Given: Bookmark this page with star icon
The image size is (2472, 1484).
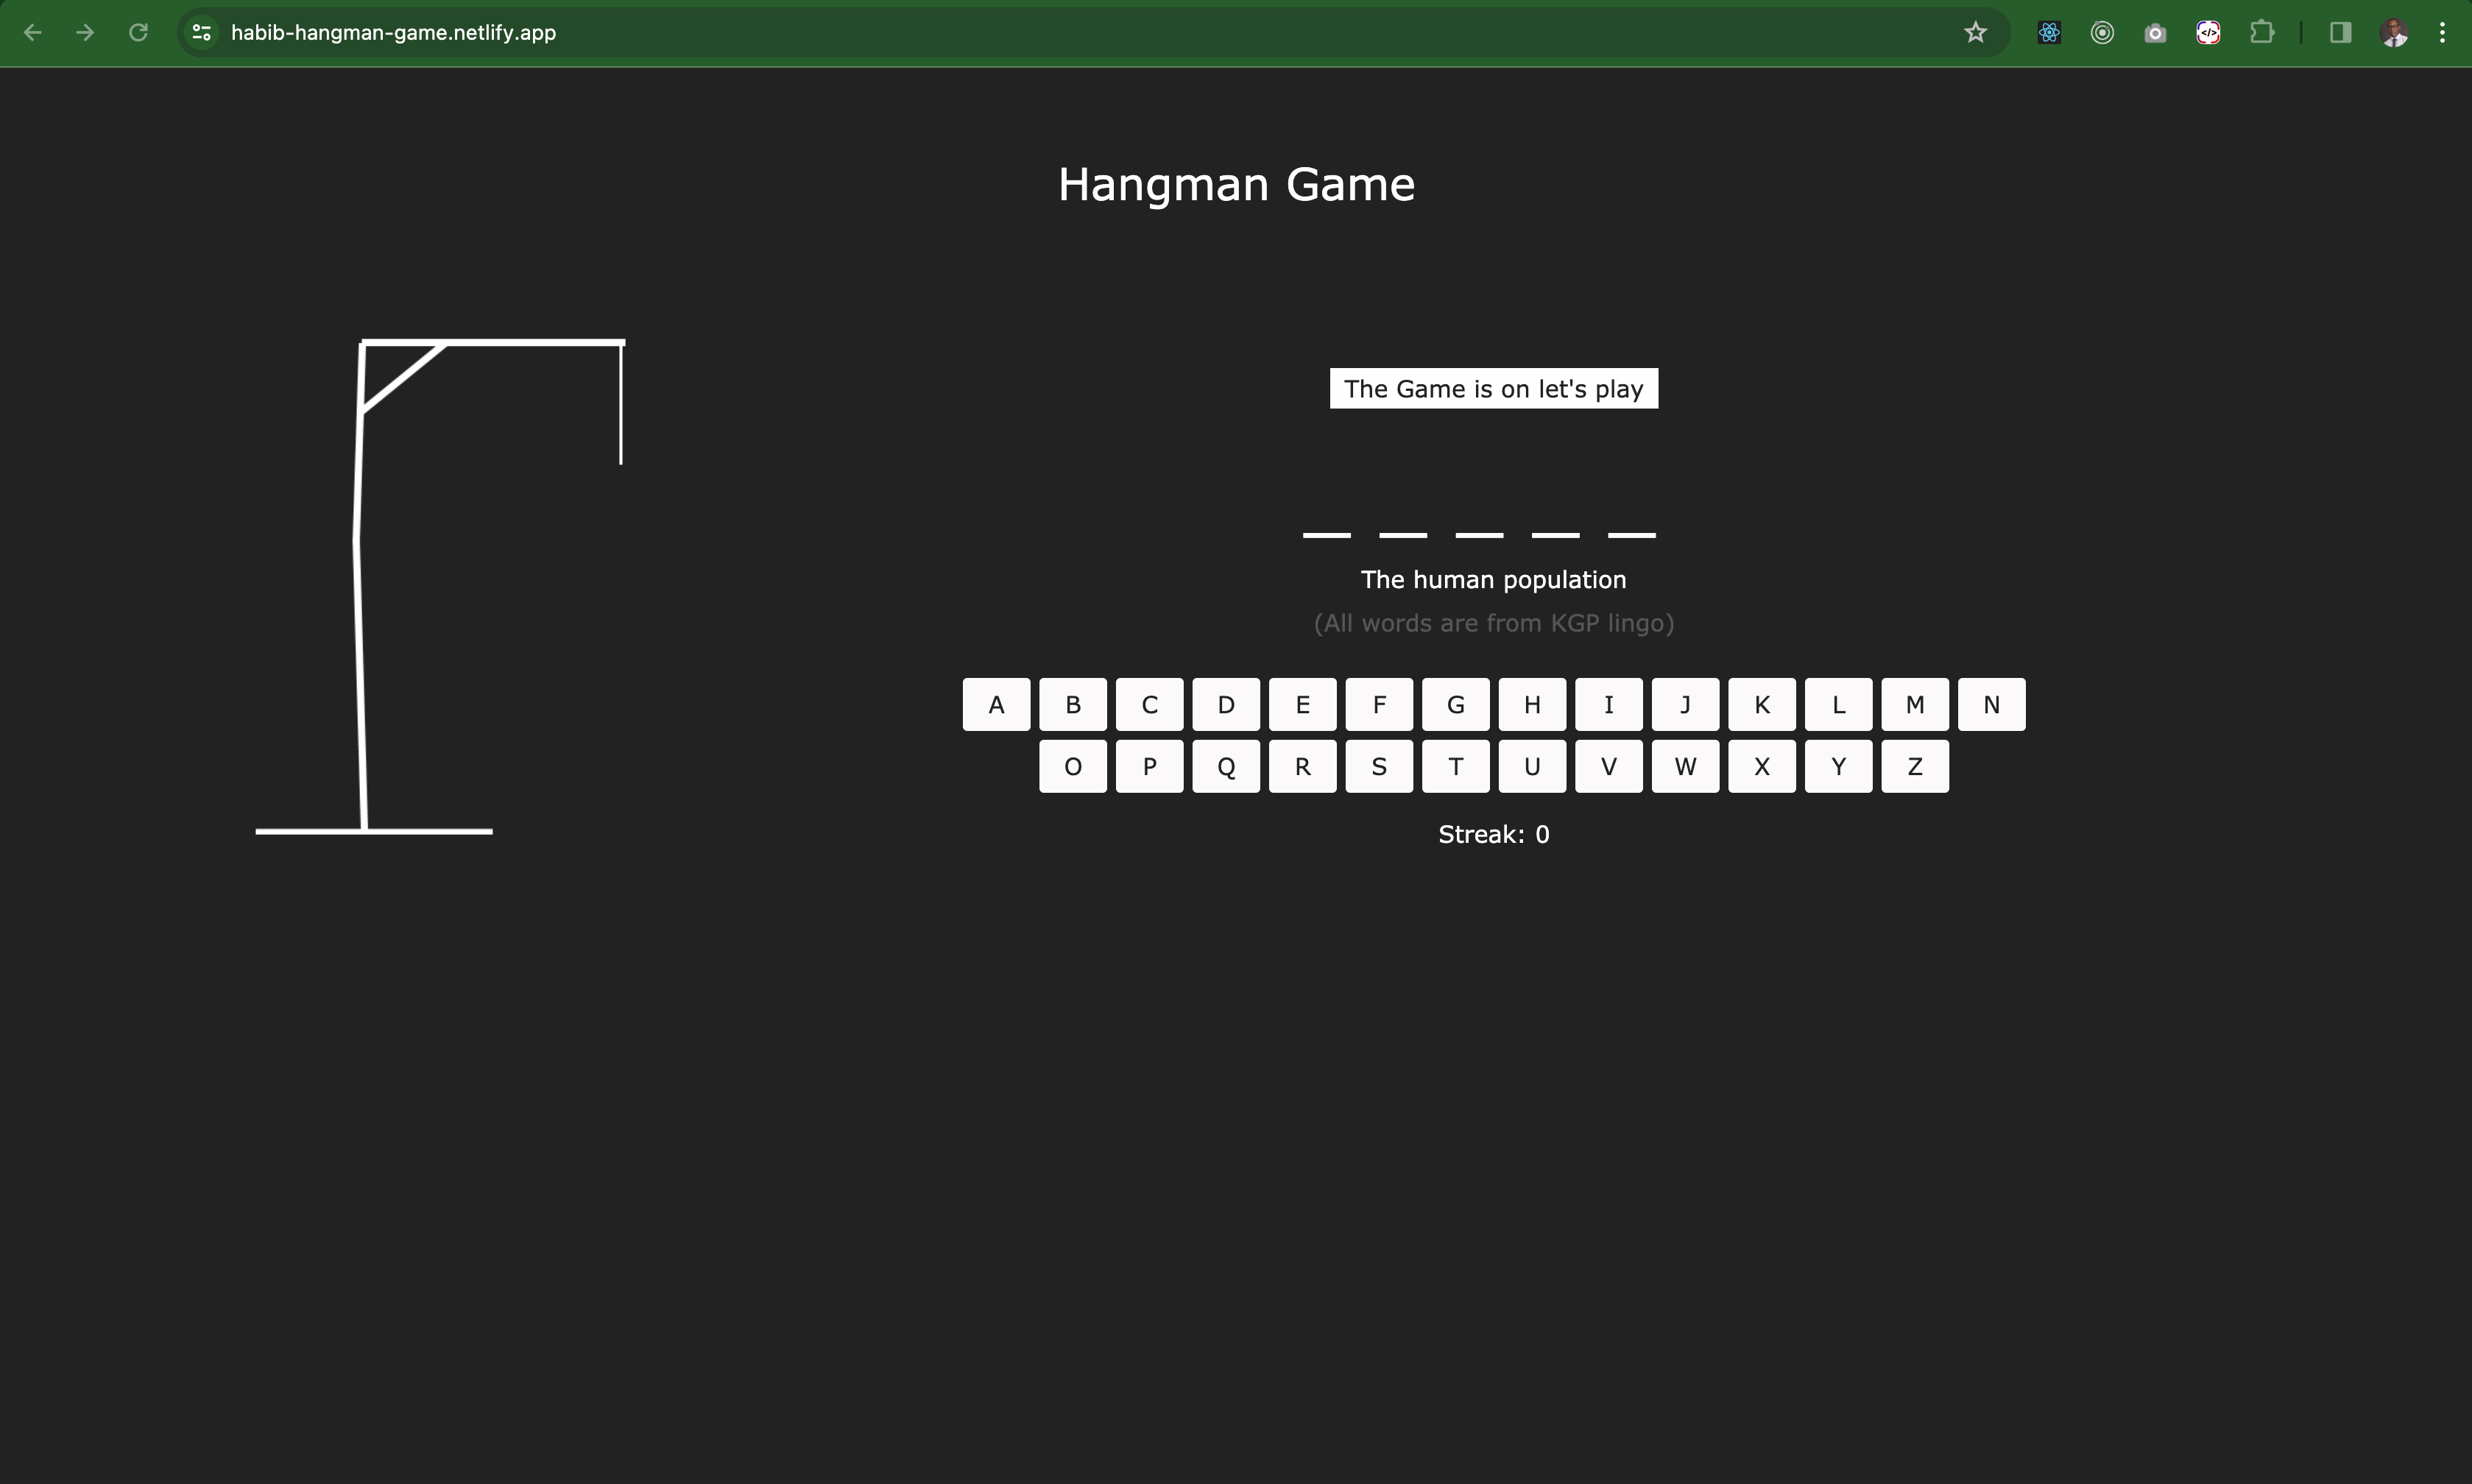Looking at the screenshot, I should [1975, 33].
